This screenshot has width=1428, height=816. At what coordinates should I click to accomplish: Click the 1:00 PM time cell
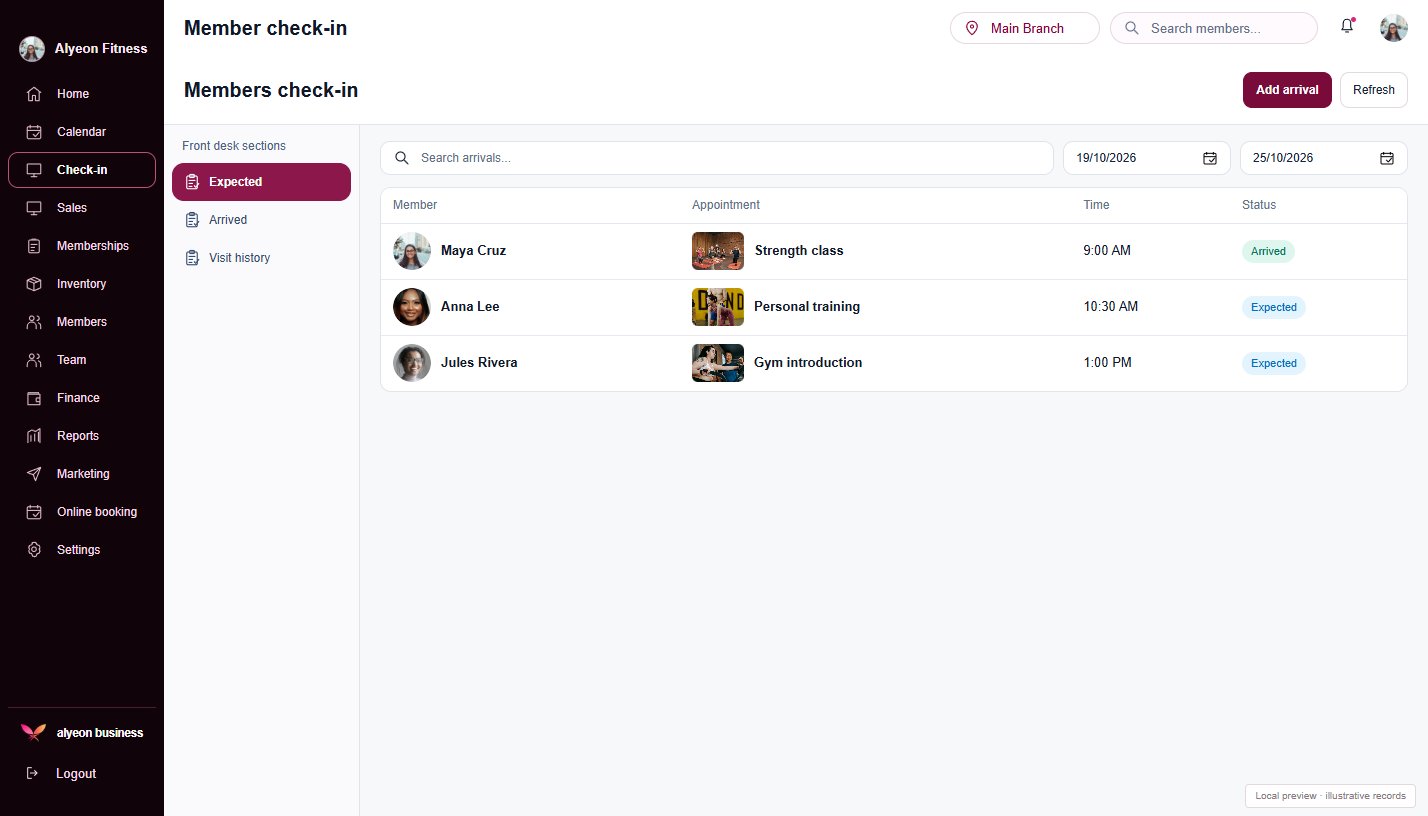click(1108, 363)
